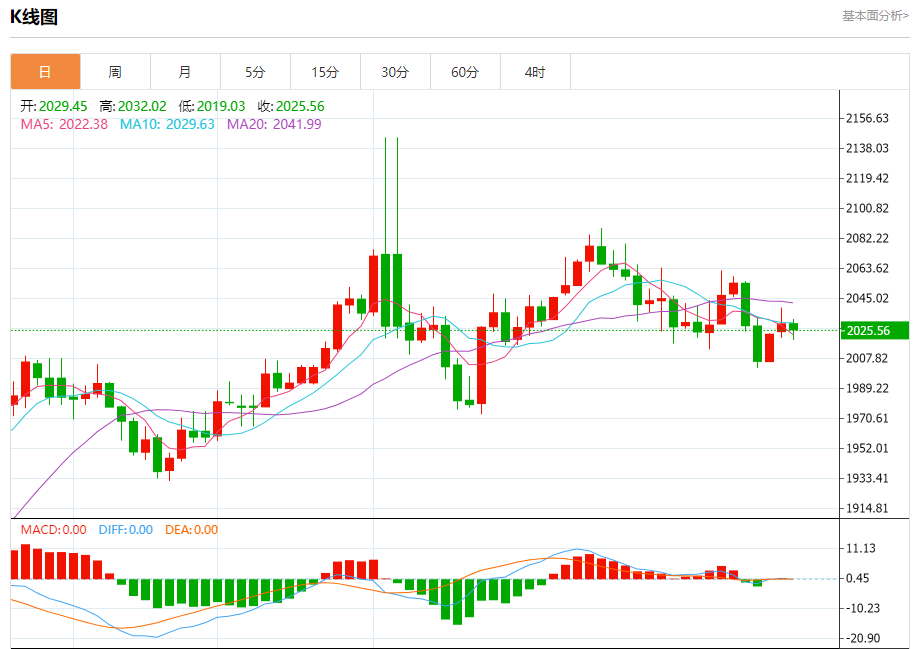Open the 5分 interval tab
The width and height of the screenshot is (920, 649).
pyautogui.click(x=255, y=72)
